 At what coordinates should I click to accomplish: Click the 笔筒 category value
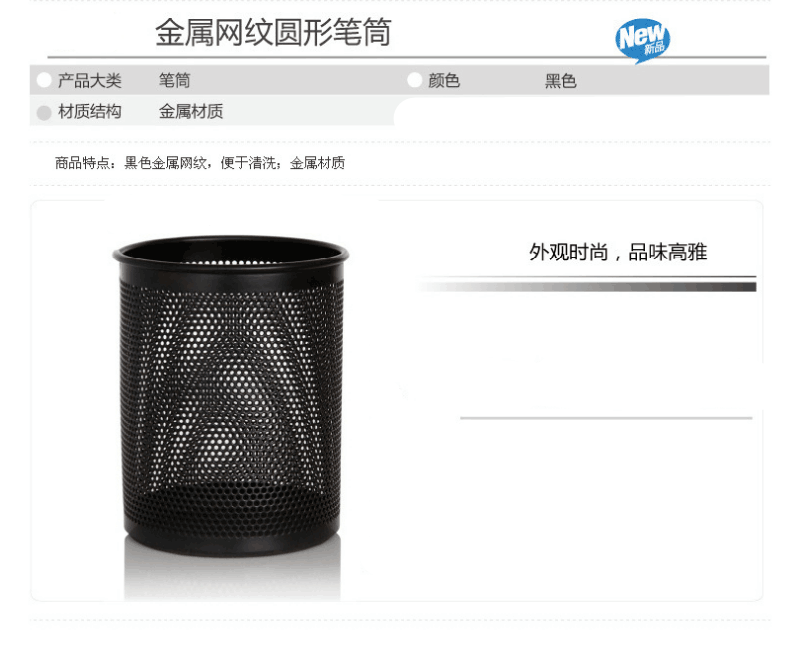pos(175,81)
